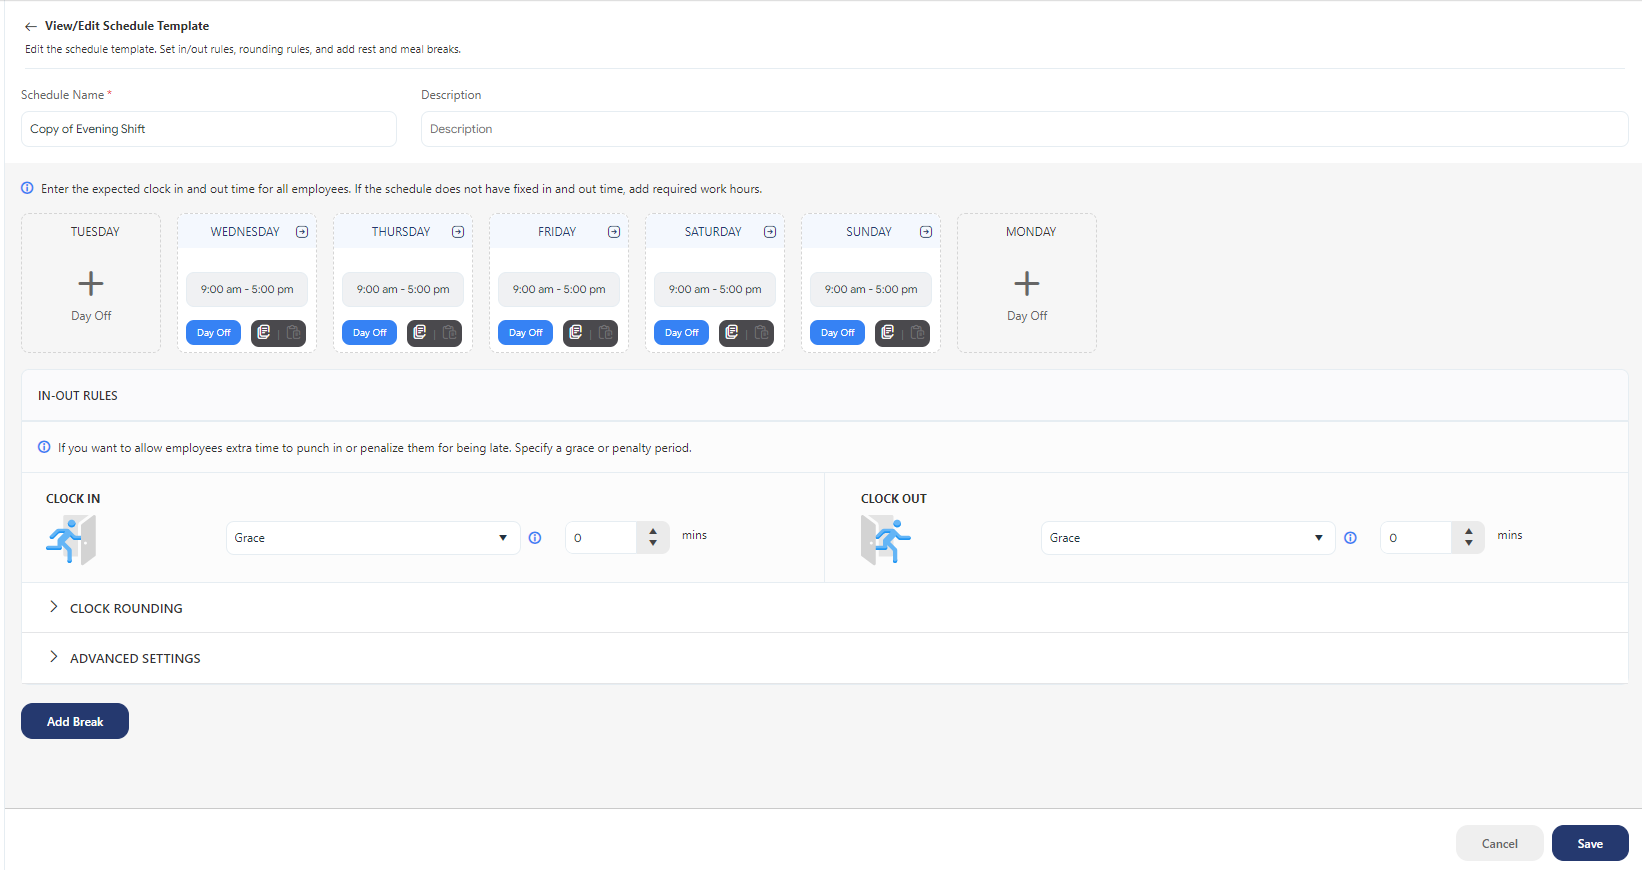
Task: Increase Clock In minutes with up arrow
Action: [x=653, y=531]
